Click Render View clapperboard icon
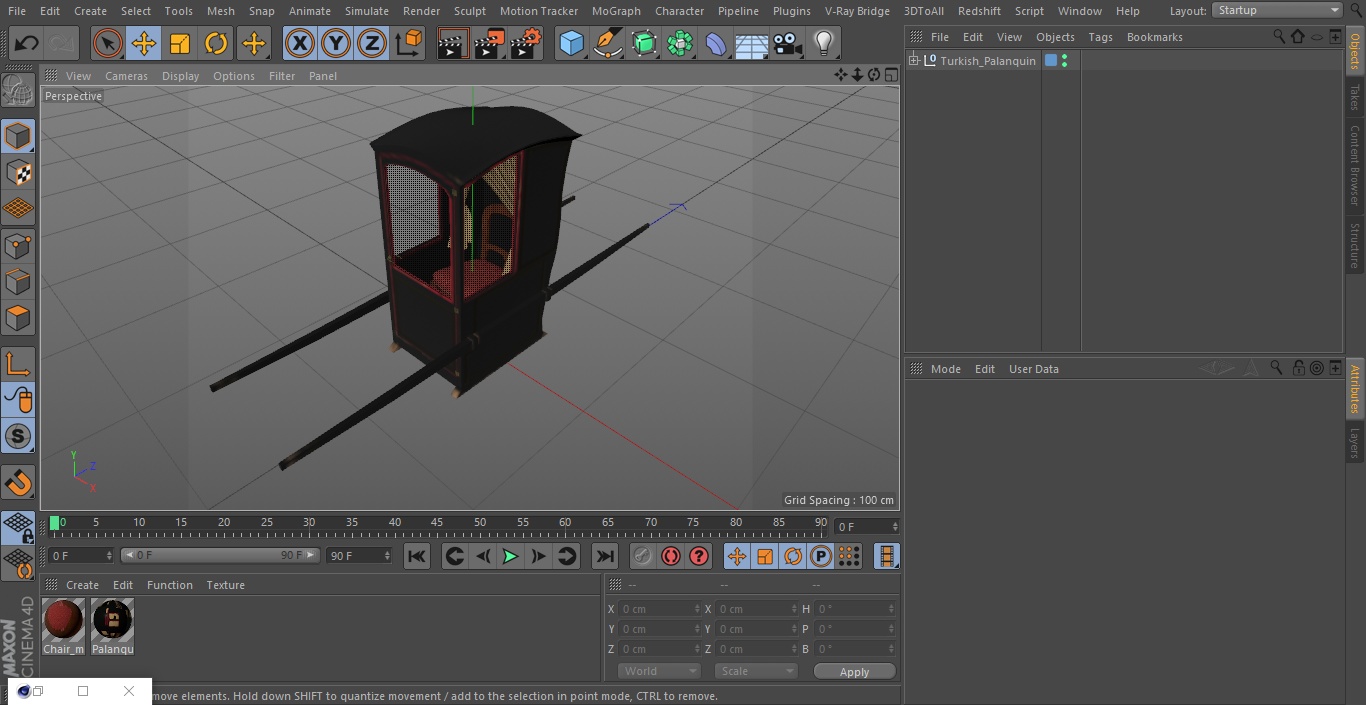Screen dimensions: 1366x705 (453, 44)
